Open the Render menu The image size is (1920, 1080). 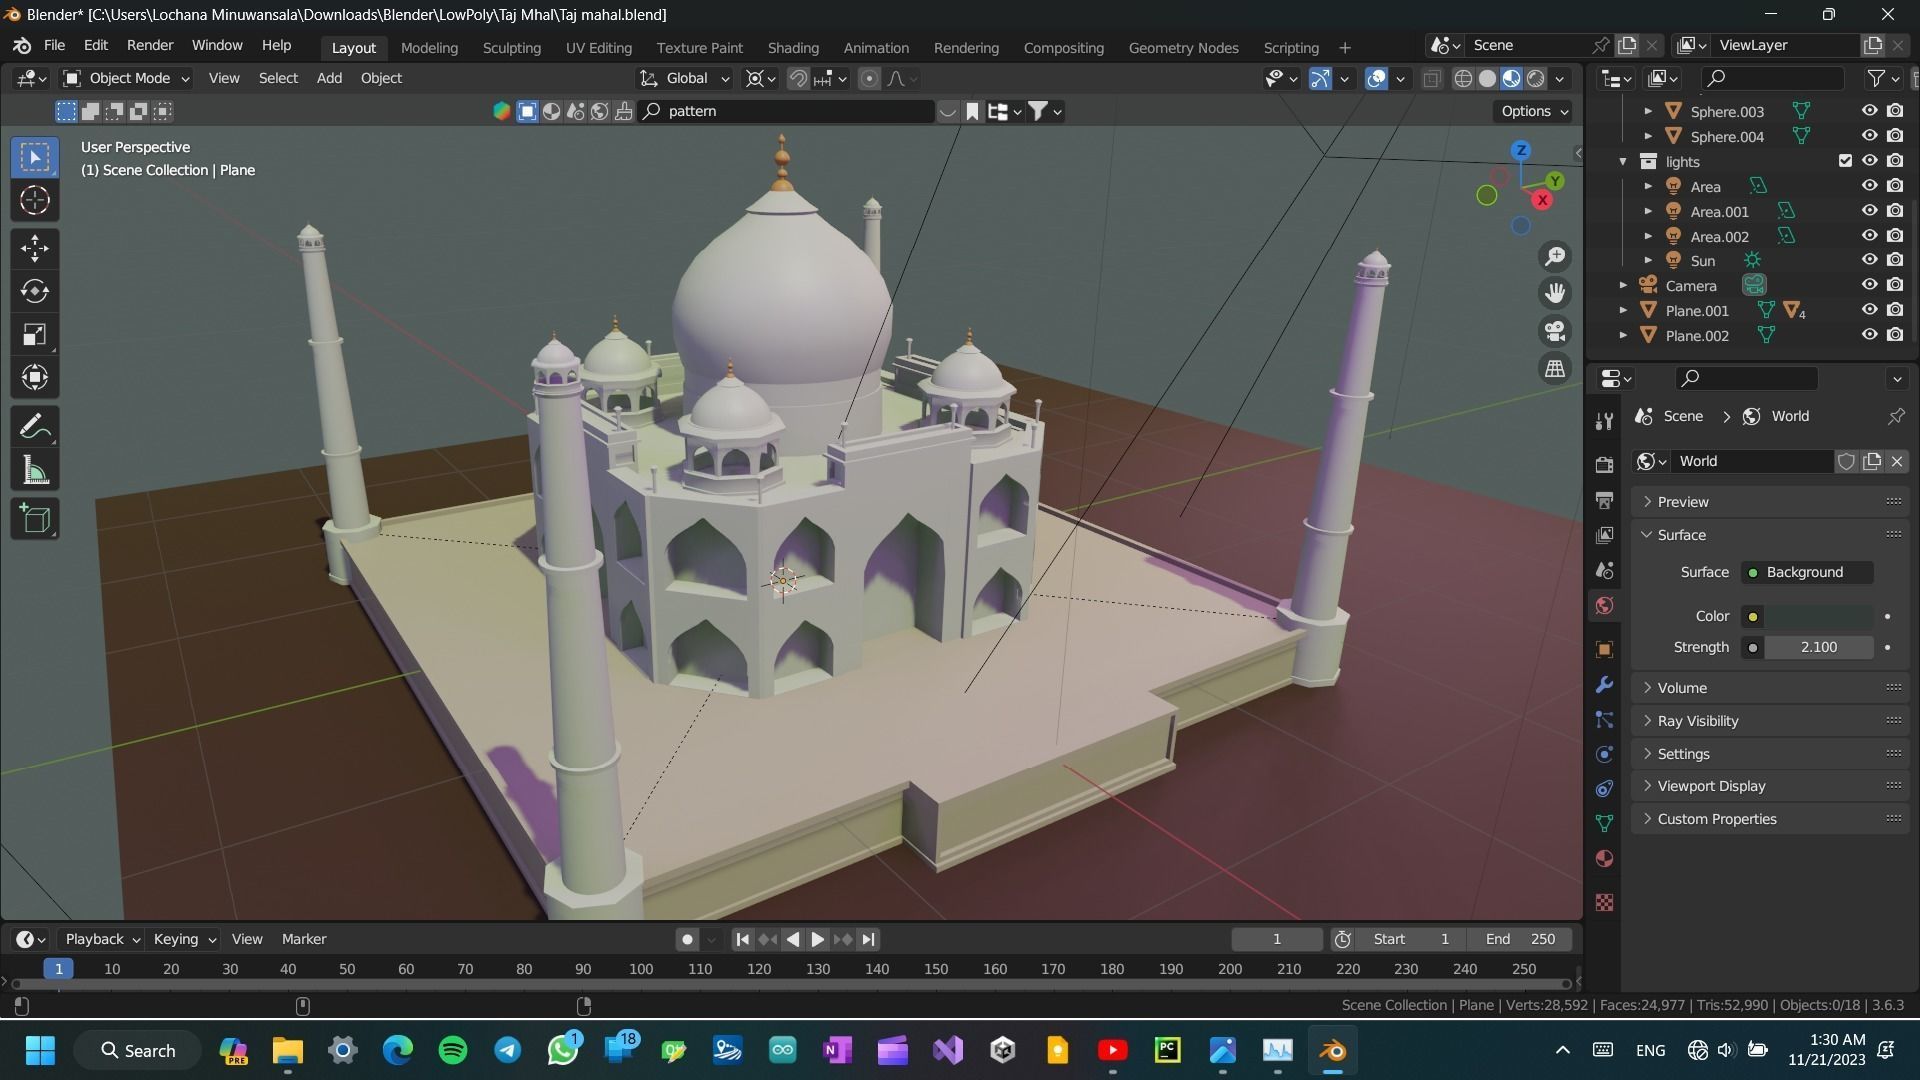pyautogui.click(x=150, y=46)
